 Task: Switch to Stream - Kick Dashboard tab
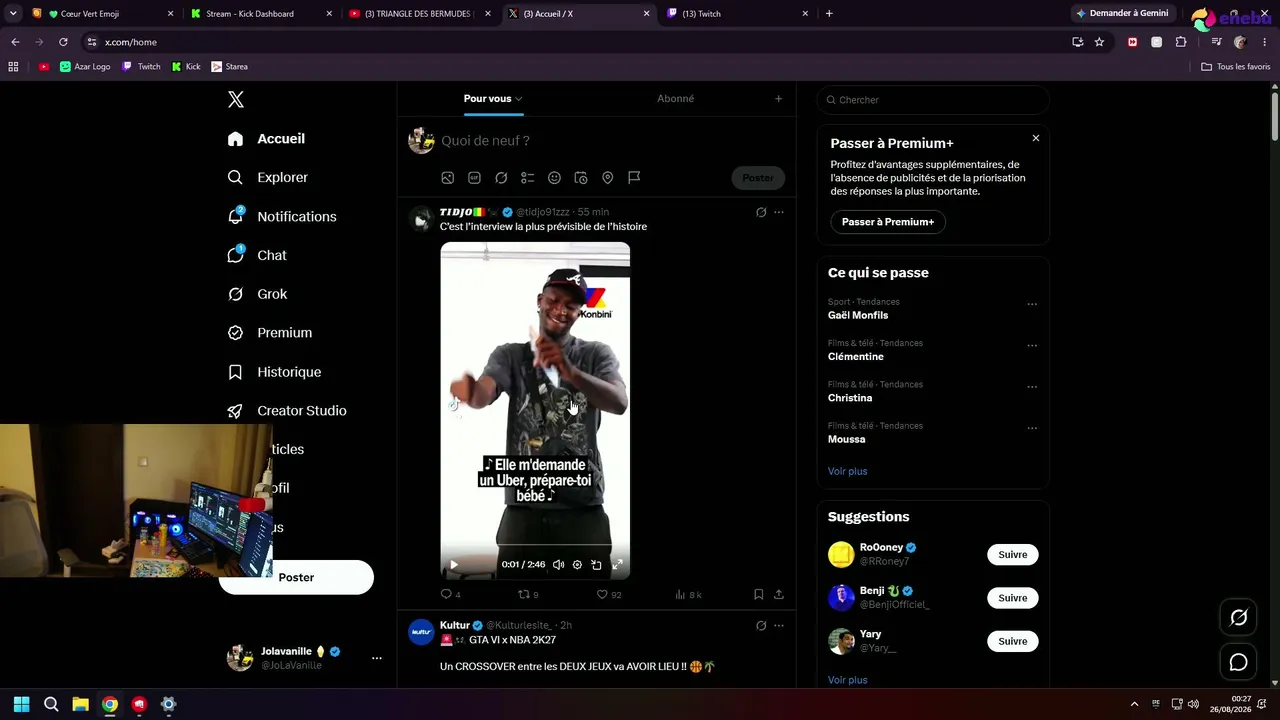click(x=261, y=14)
